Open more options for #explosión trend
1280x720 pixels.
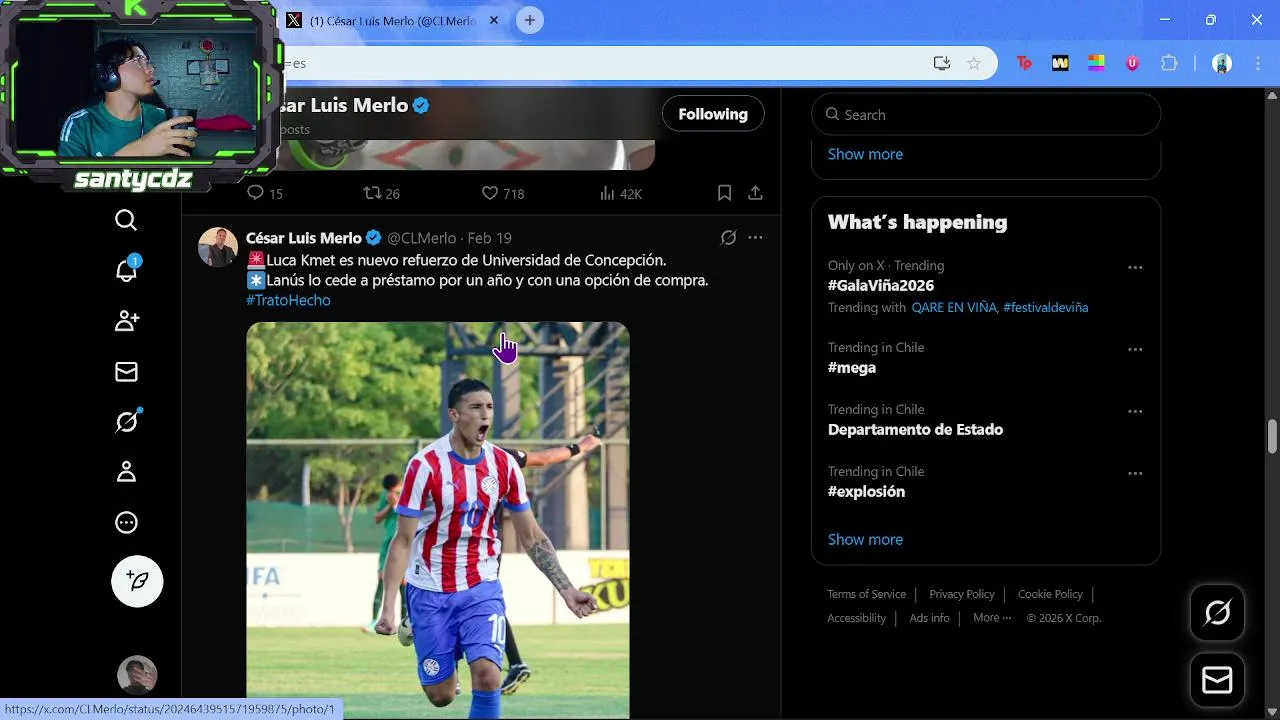click(1135, 473)
